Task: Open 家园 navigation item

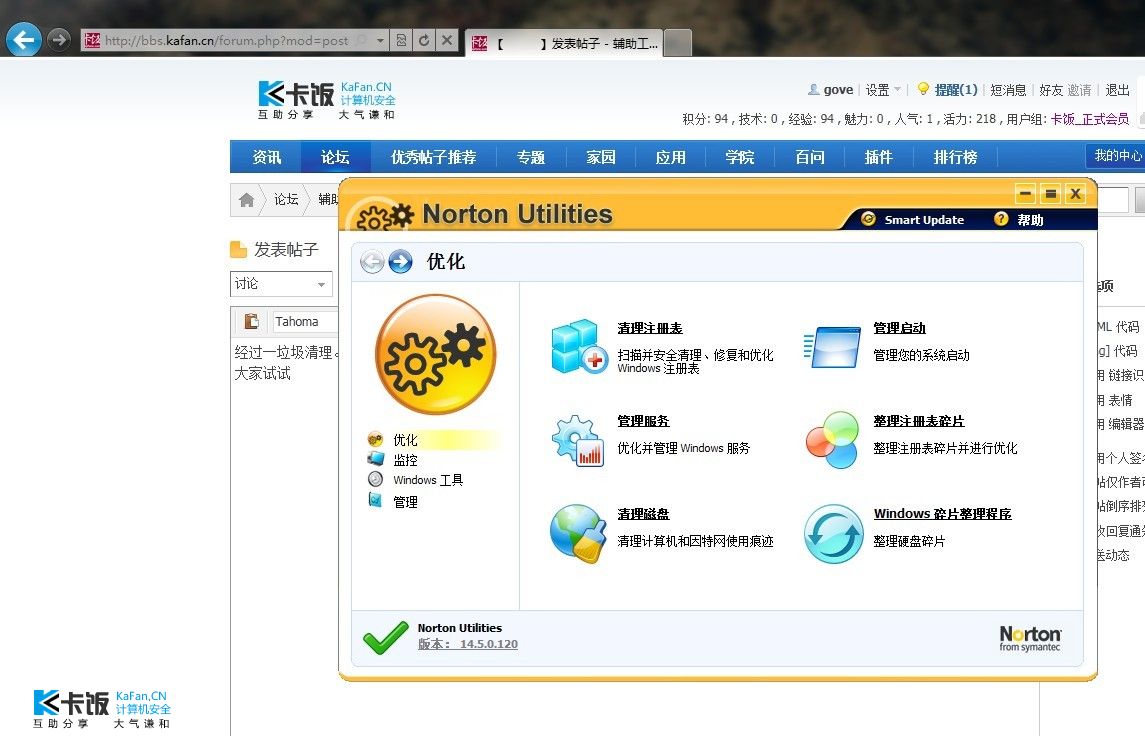Action: pos(601,157)
